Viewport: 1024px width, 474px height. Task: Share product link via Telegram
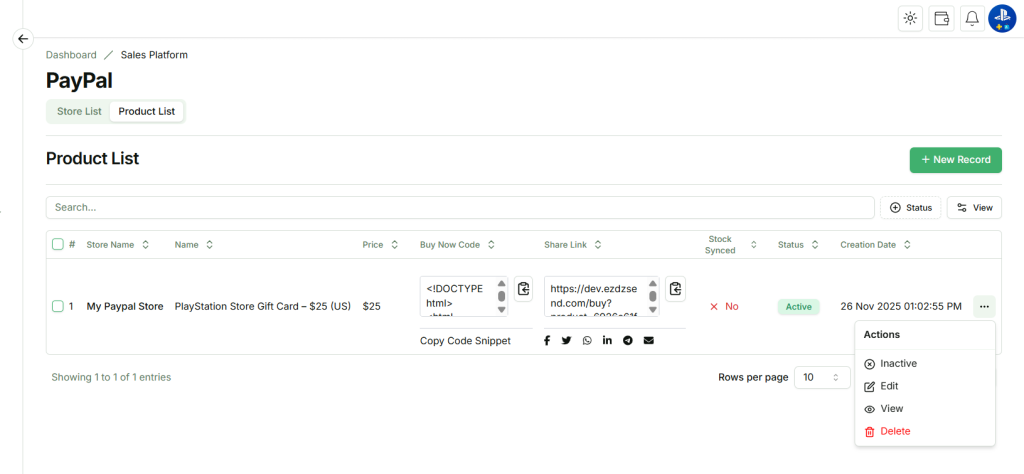click(628, 341)
